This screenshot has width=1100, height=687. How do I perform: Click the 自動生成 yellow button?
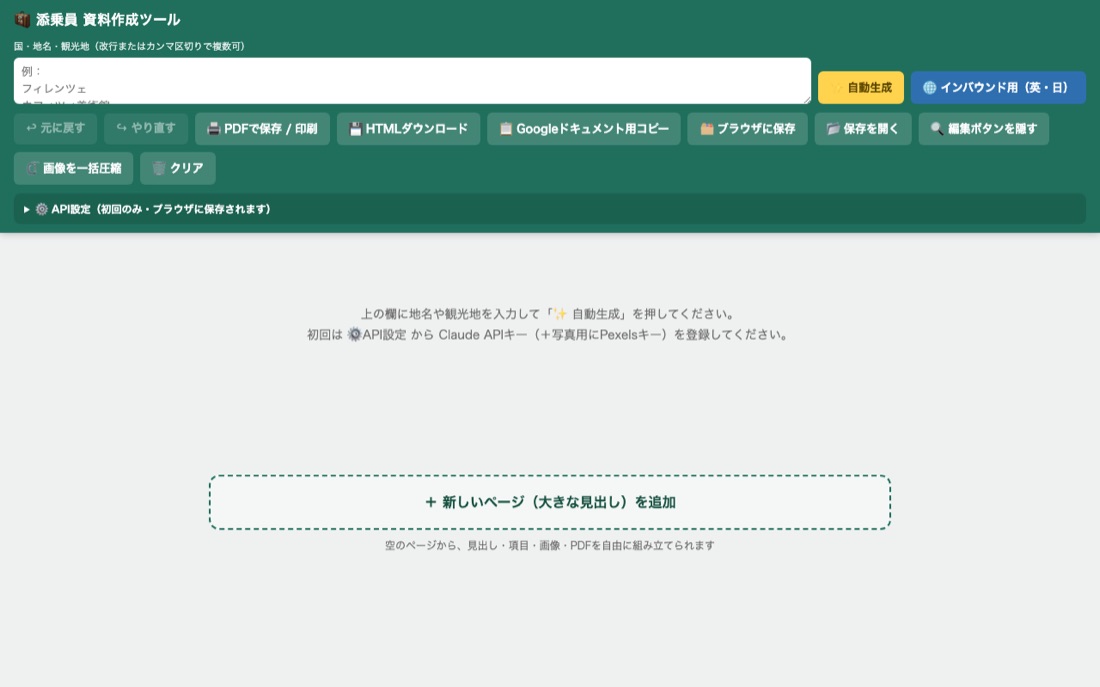pyautogui.click(x=861, y=88)
